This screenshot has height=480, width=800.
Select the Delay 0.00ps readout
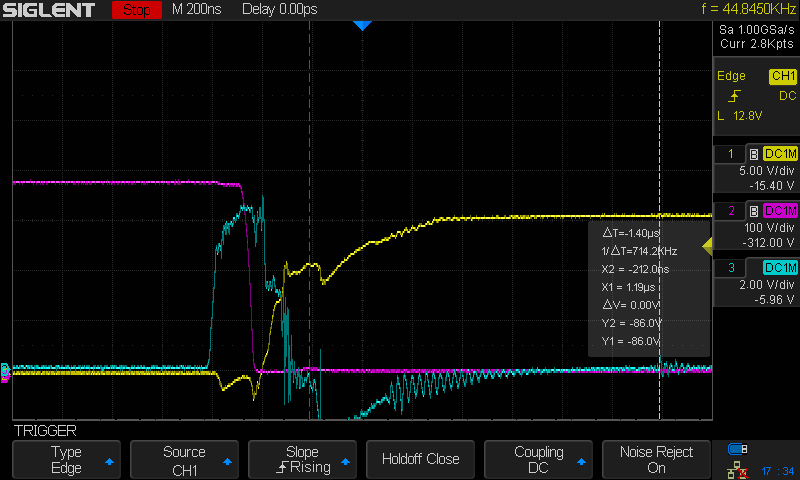coord(280,9)
